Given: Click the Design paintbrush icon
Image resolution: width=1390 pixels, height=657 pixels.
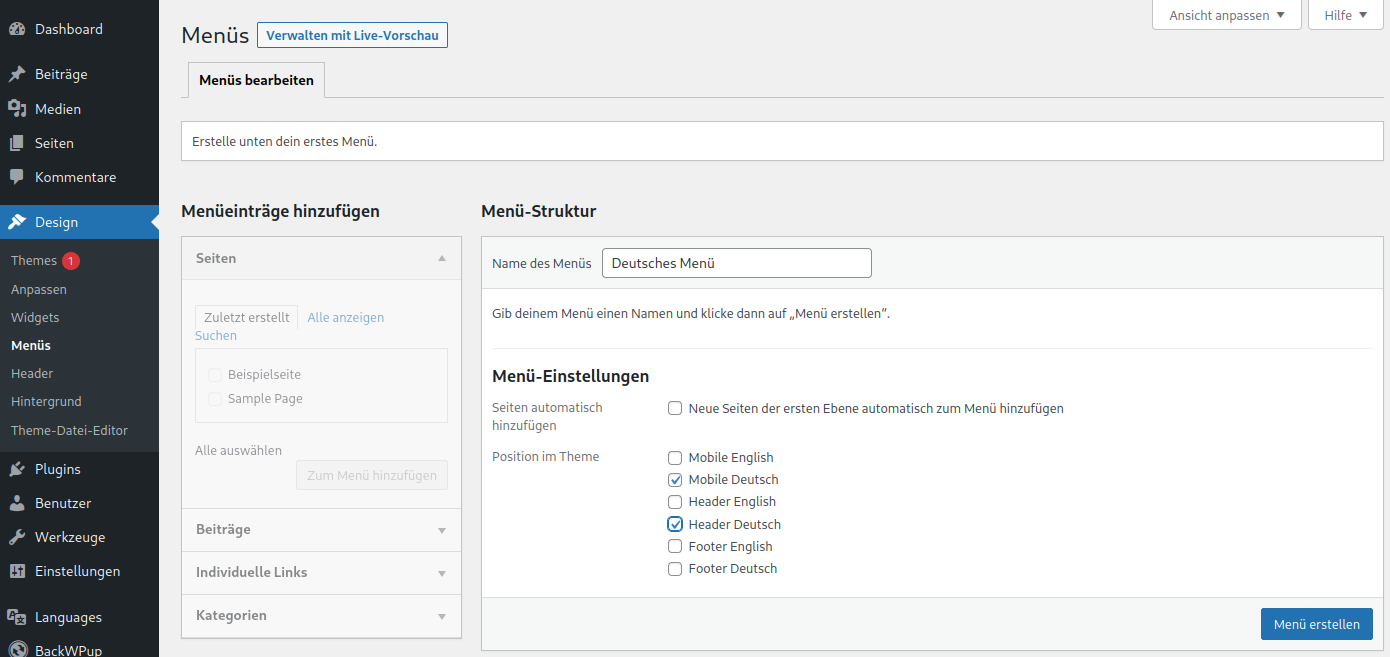Looking at the screenshot, I should click(x=17, y=222).
